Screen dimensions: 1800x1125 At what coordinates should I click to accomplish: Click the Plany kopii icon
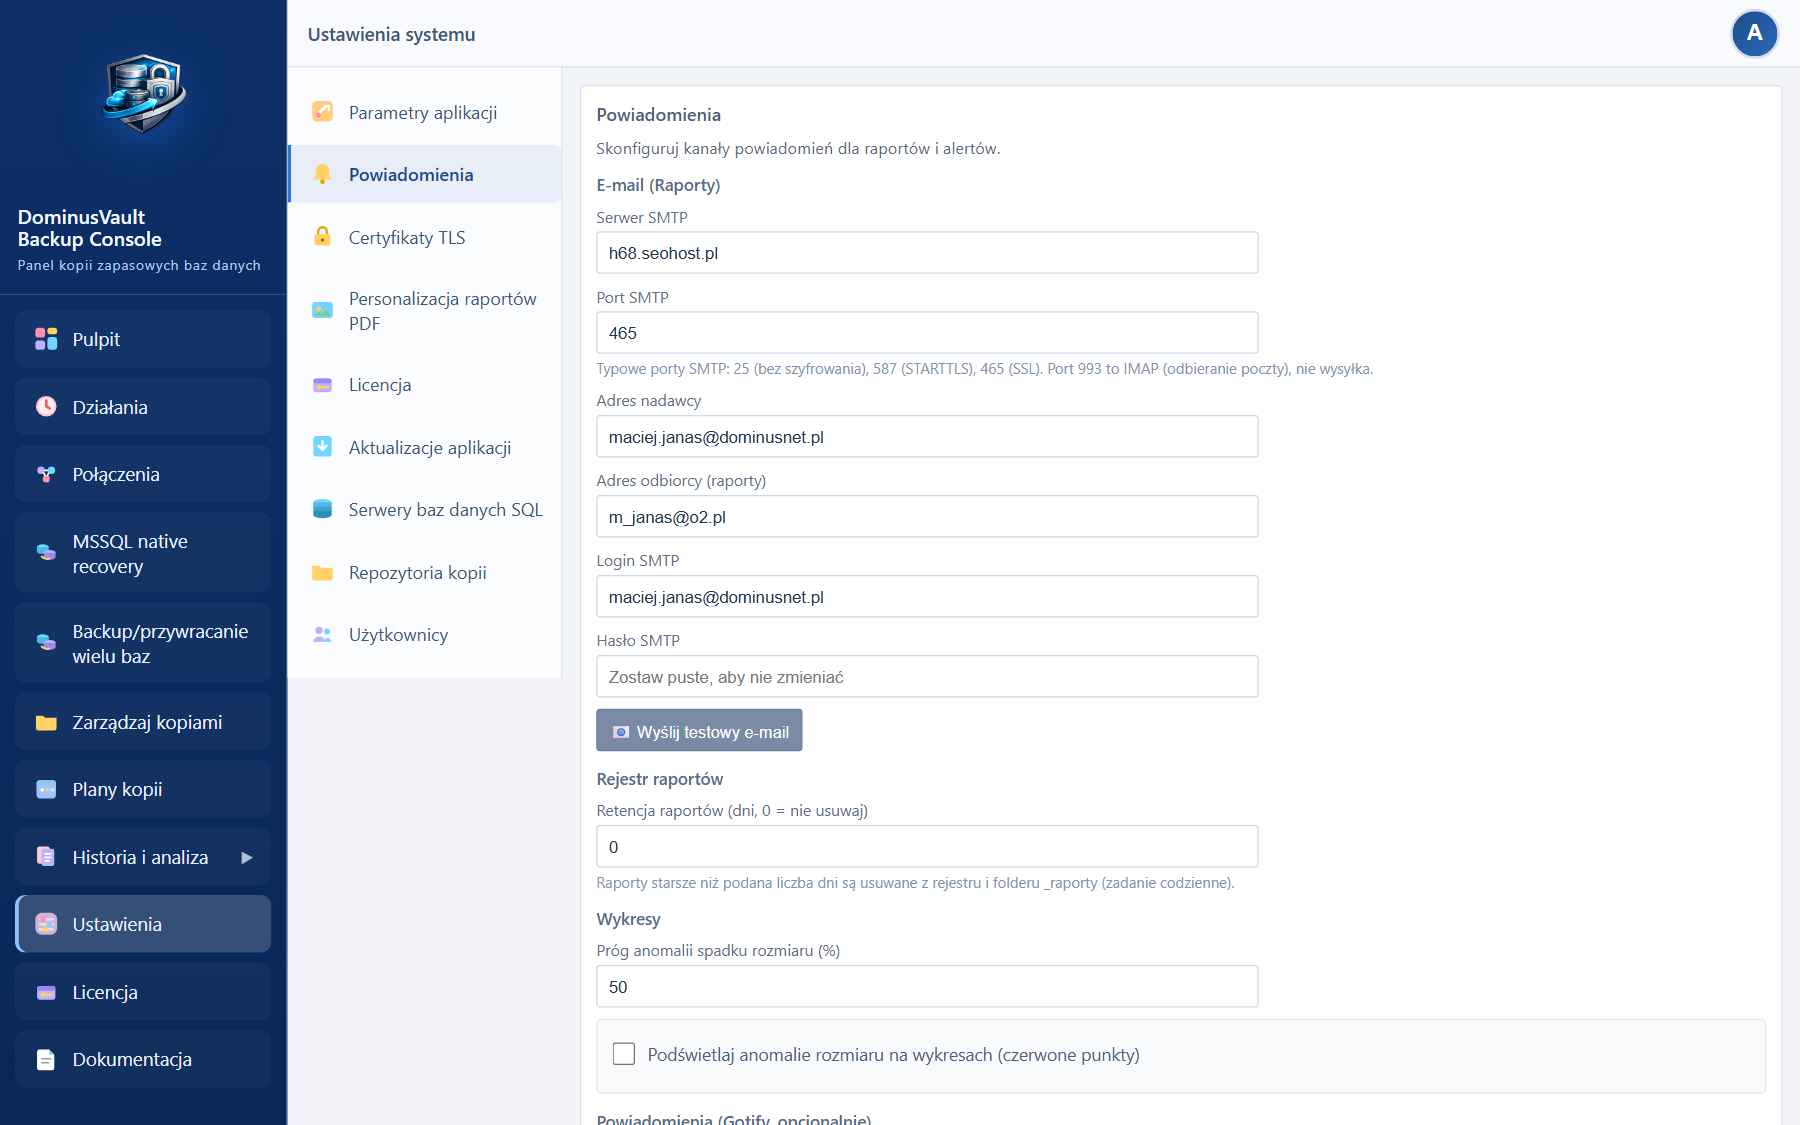pyautogui.click(x=46, y=789)
